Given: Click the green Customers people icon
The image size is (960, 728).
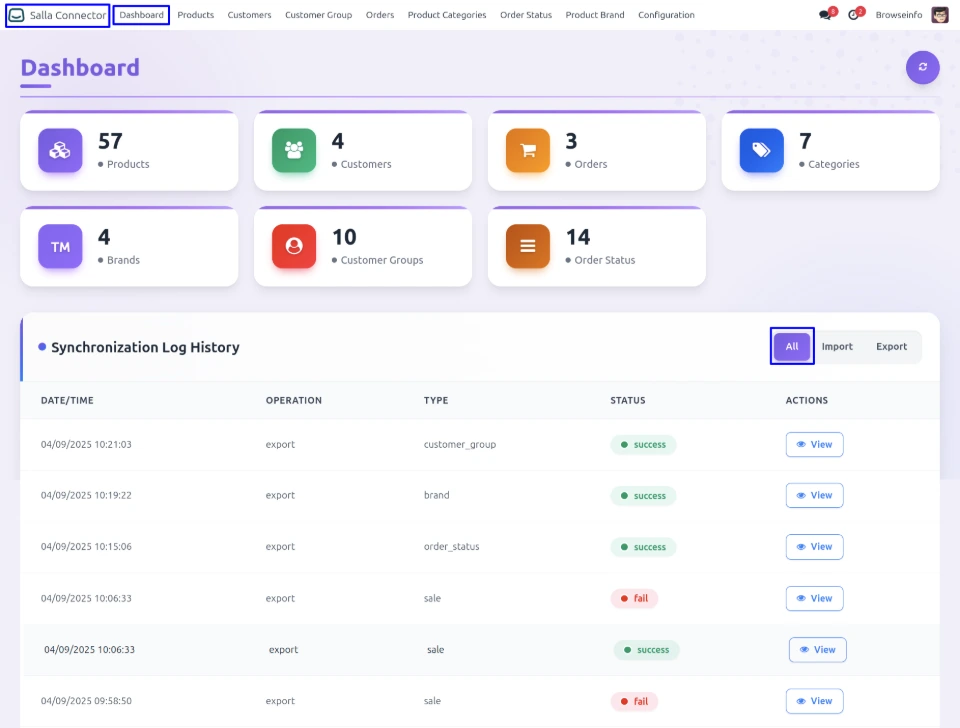Looking at the screenshot, I should [x=294, y=150].
